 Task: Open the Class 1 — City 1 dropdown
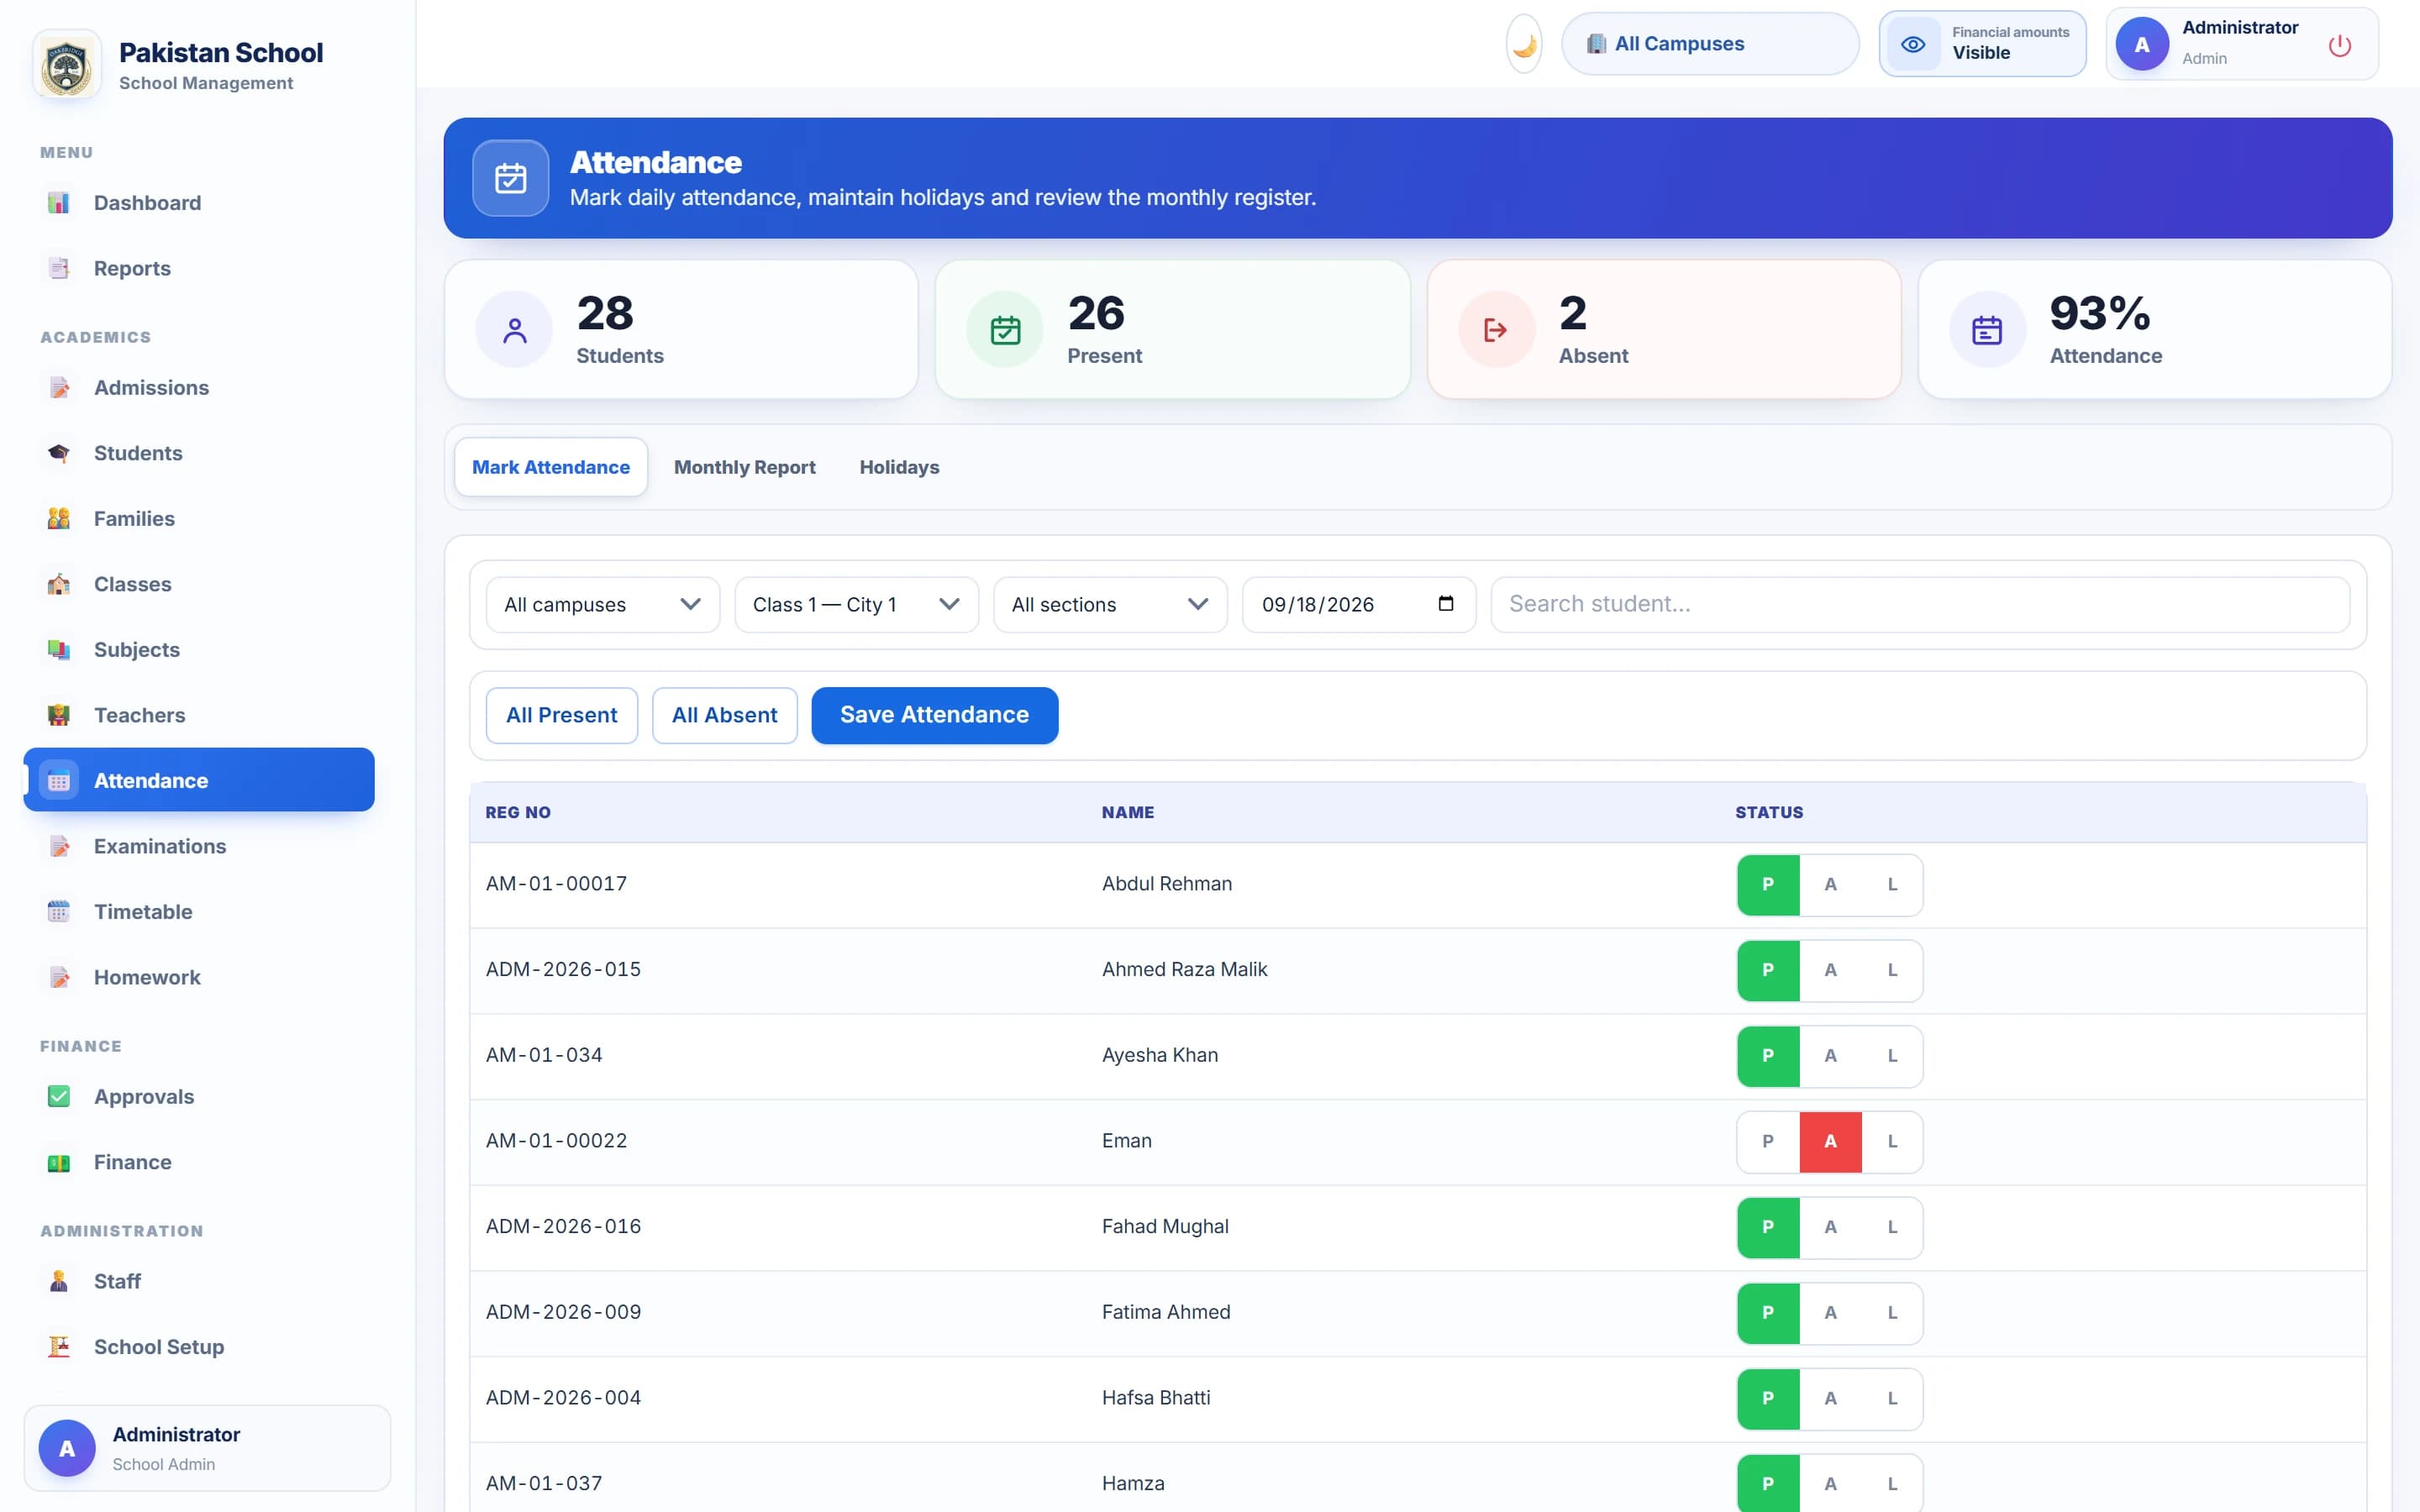coord(856,604)
